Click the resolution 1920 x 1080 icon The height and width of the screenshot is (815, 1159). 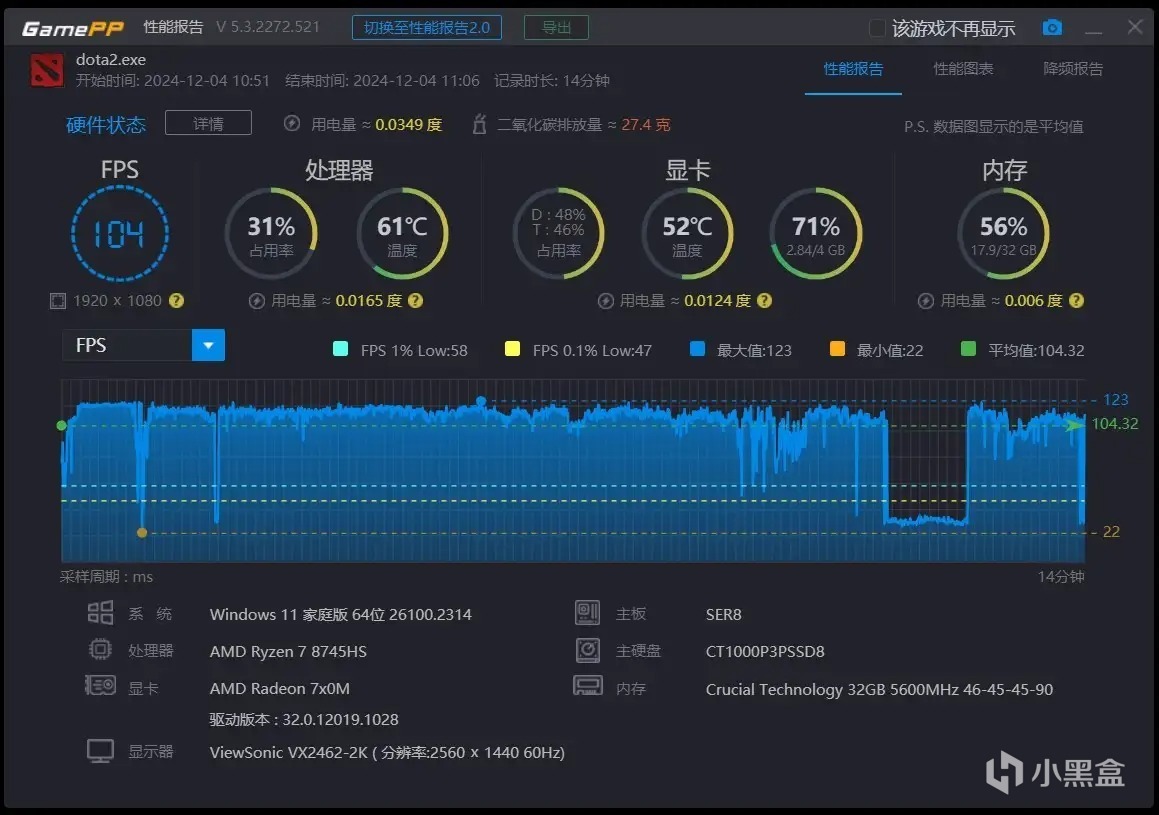pos(58,301)
